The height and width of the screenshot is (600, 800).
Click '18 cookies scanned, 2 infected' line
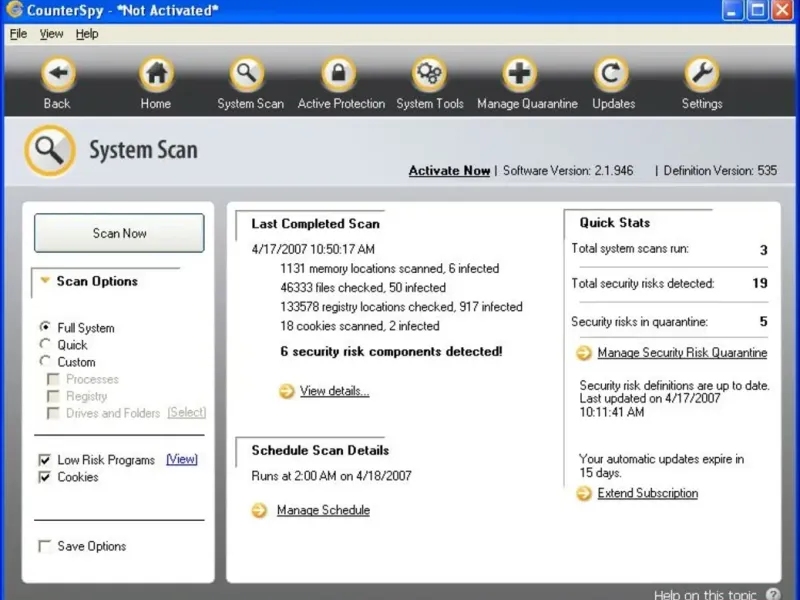[360, 326]
